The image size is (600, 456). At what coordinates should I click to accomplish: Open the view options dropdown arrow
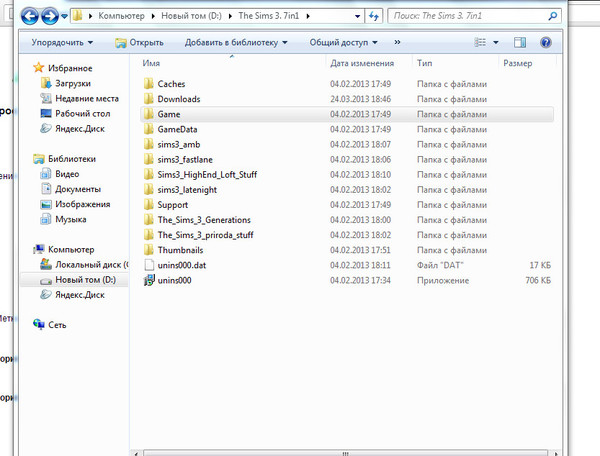tap(496, 42)
